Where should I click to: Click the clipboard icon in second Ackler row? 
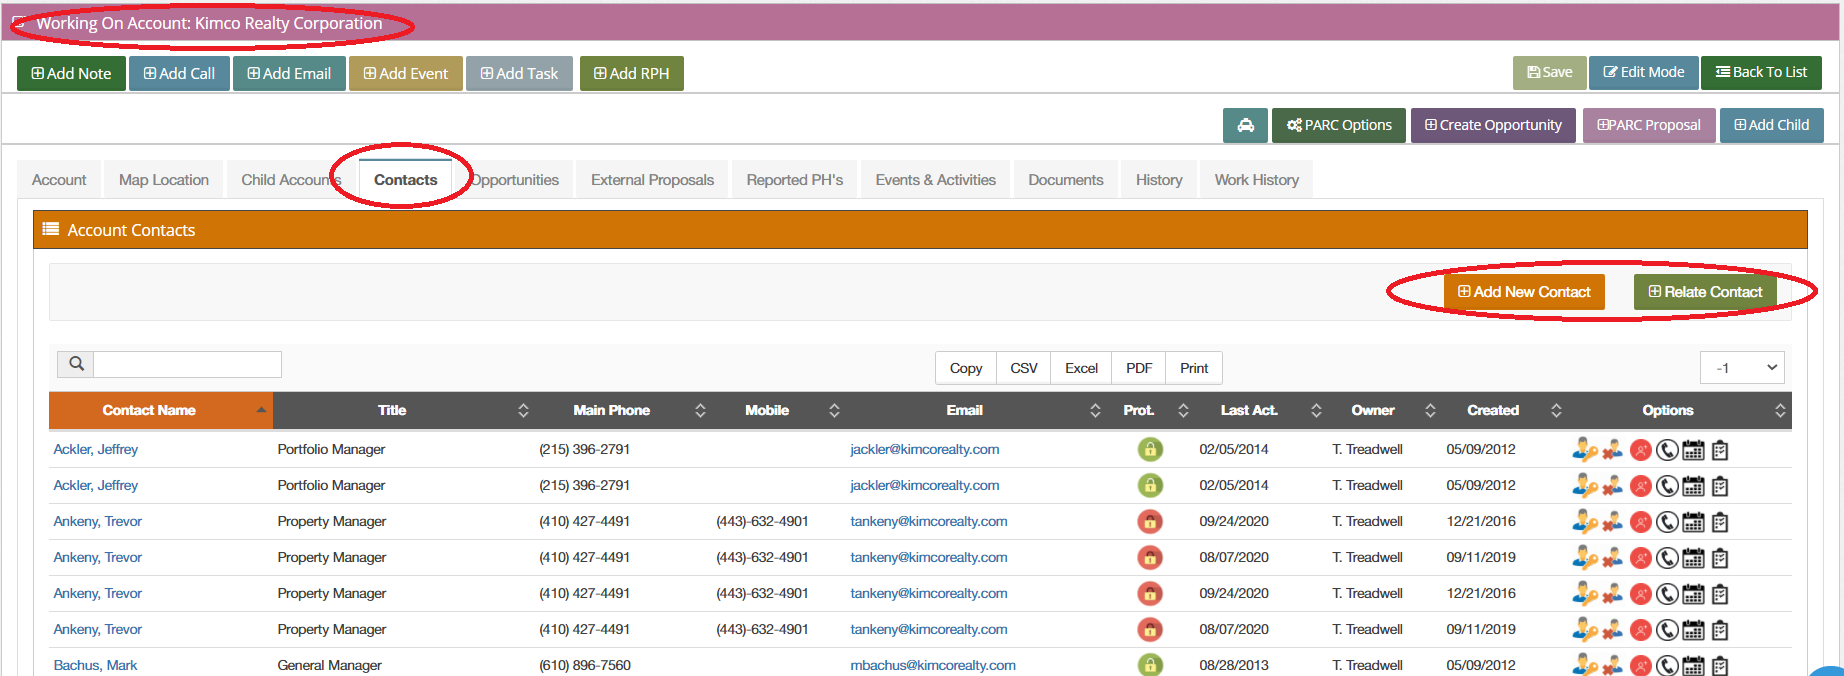1720,486
